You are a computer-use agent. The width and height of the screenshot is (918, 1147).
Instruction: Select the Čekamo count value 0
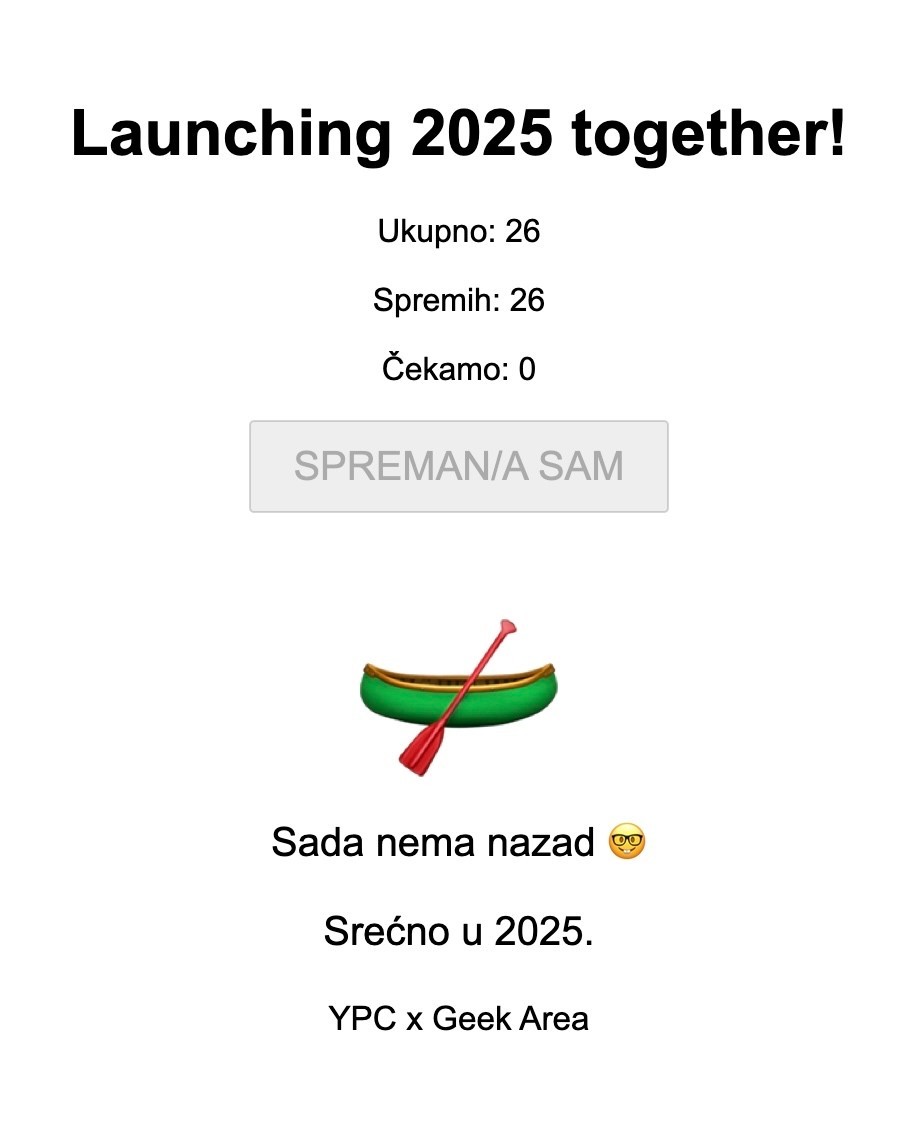[x=526, y=370]
